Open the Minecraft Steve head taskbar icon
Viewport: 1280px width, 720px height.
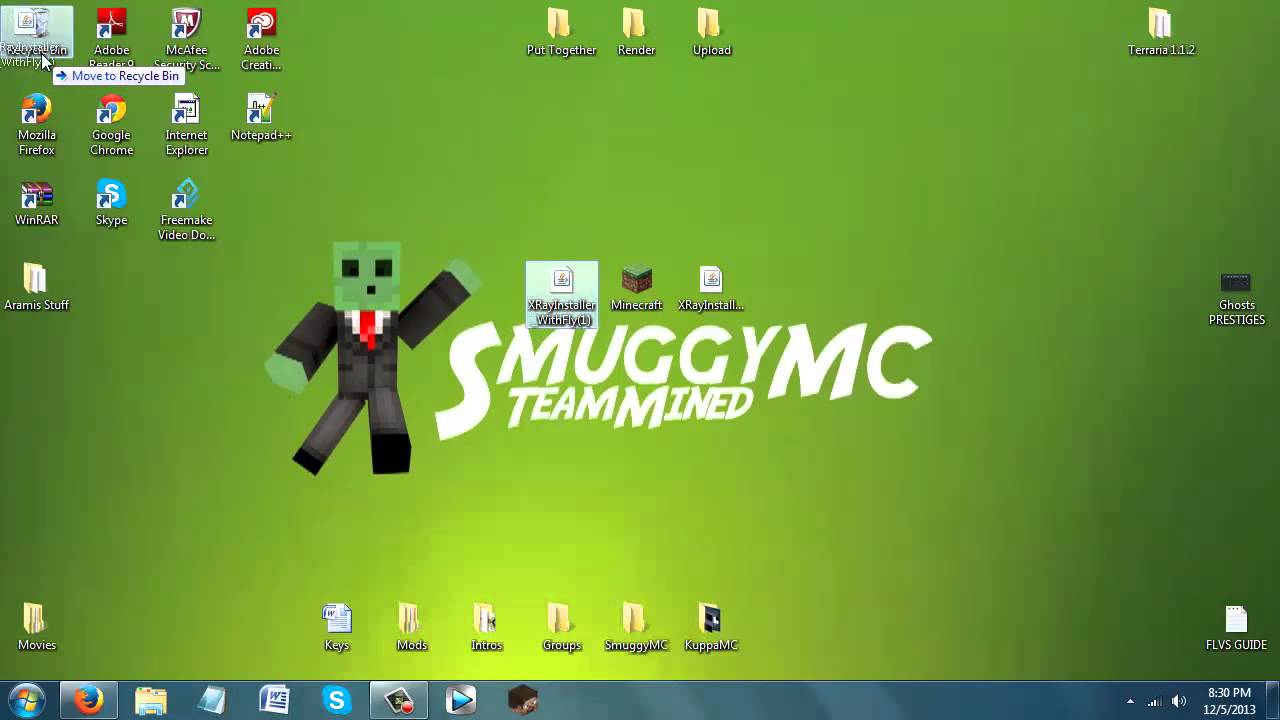tap(523, 700)
